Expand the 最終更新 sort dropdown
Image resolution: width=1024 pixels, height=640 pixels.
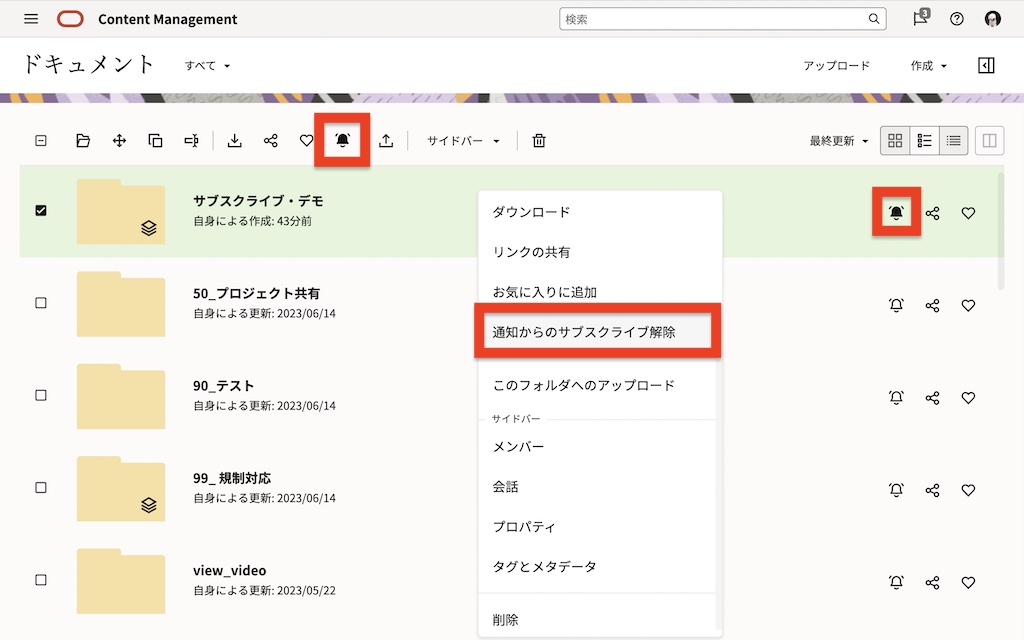838,141
